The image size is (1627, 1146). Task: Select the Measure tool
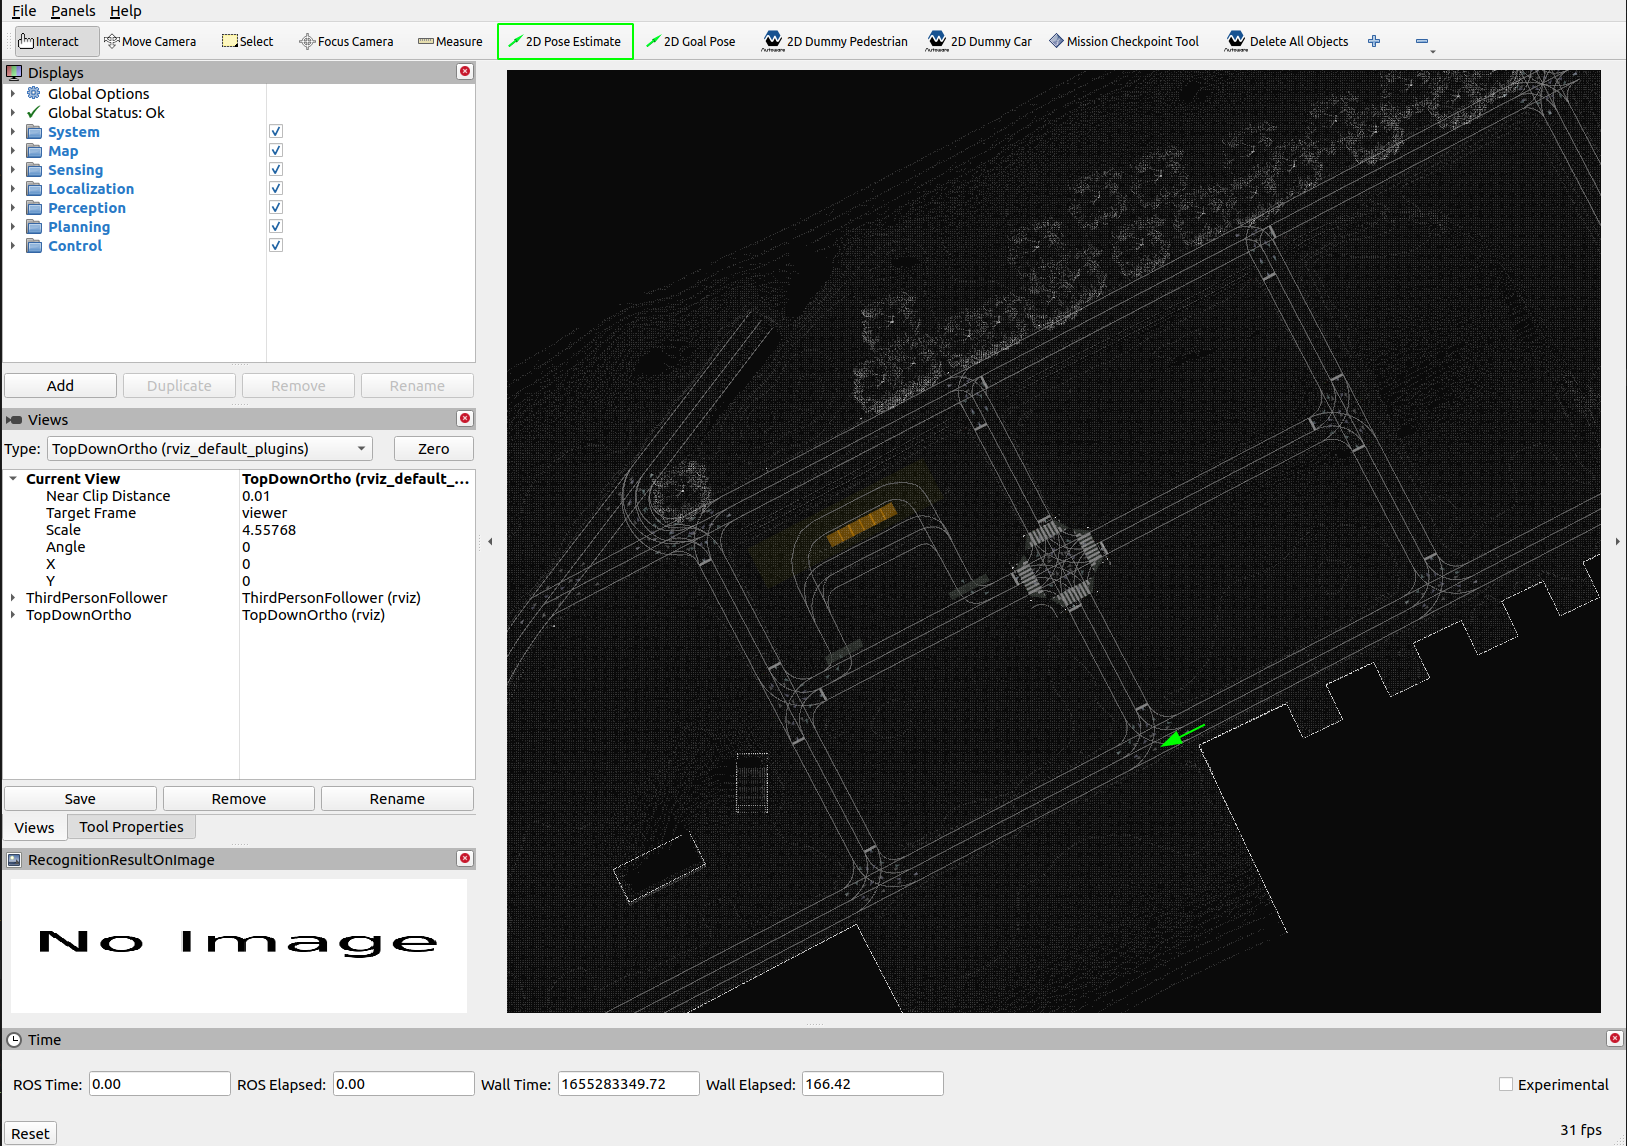coord(450,41)
